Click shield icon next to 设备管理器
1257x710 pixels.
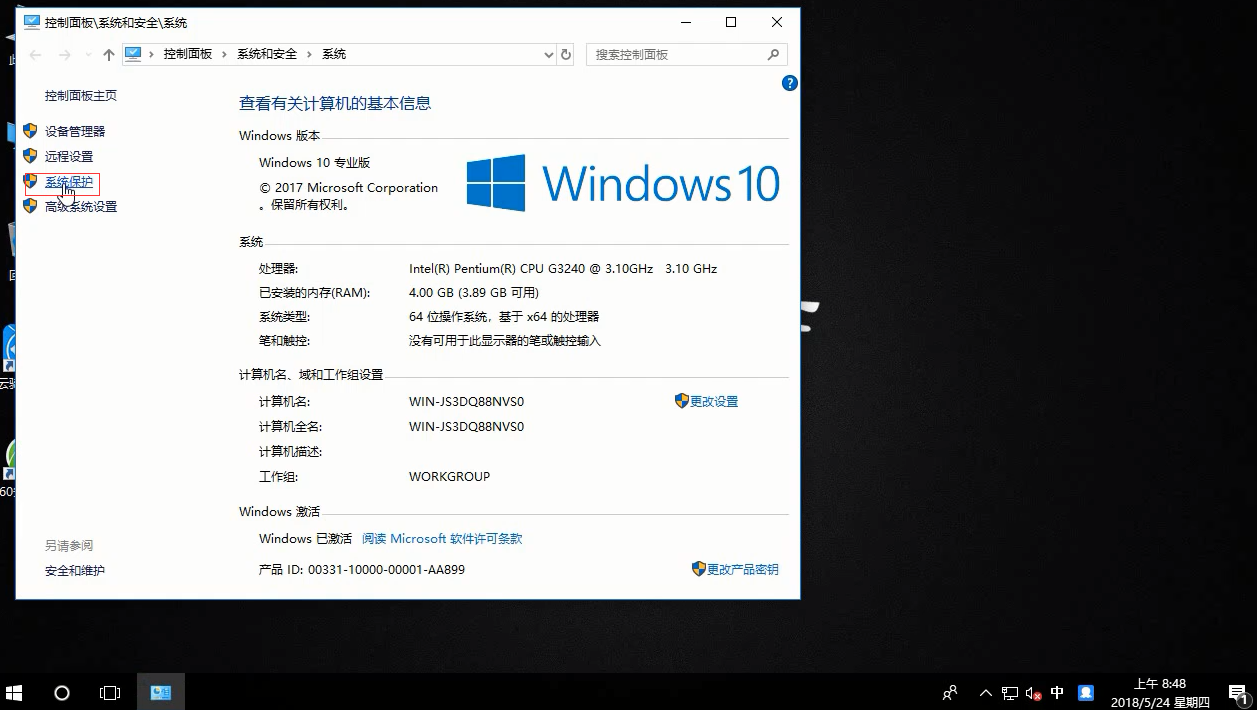[x=30, y=131]
